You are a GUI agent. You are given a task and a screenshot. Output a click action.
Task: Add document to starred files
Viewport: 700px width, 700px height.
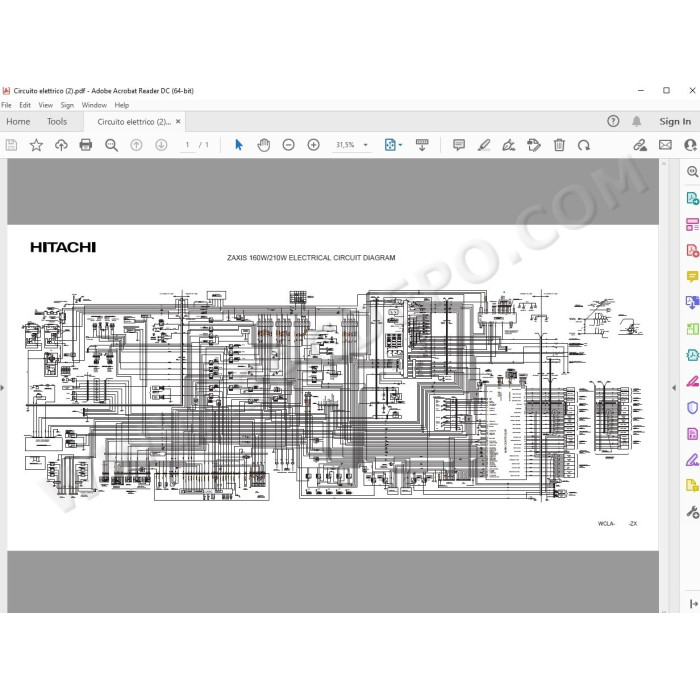(x=36, y=145)
